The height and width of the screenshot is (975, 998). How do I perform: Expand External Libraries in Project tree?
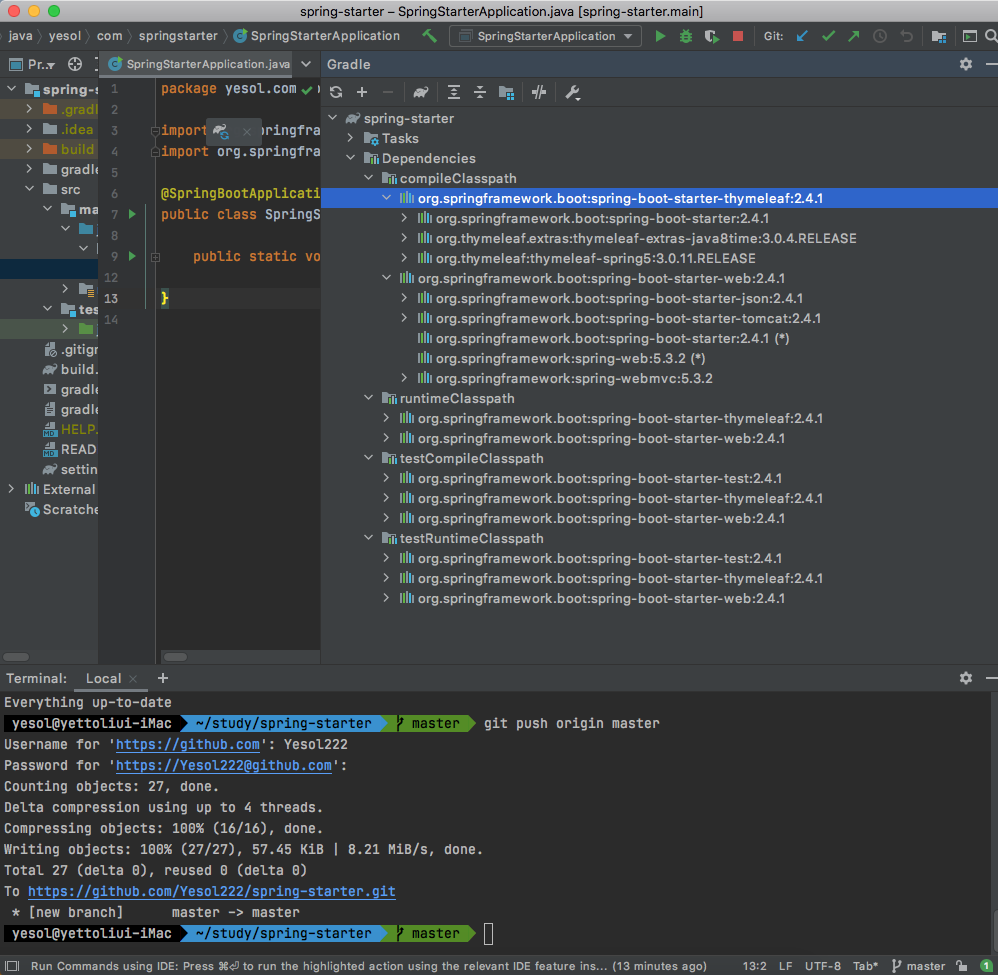coord(11,489)
